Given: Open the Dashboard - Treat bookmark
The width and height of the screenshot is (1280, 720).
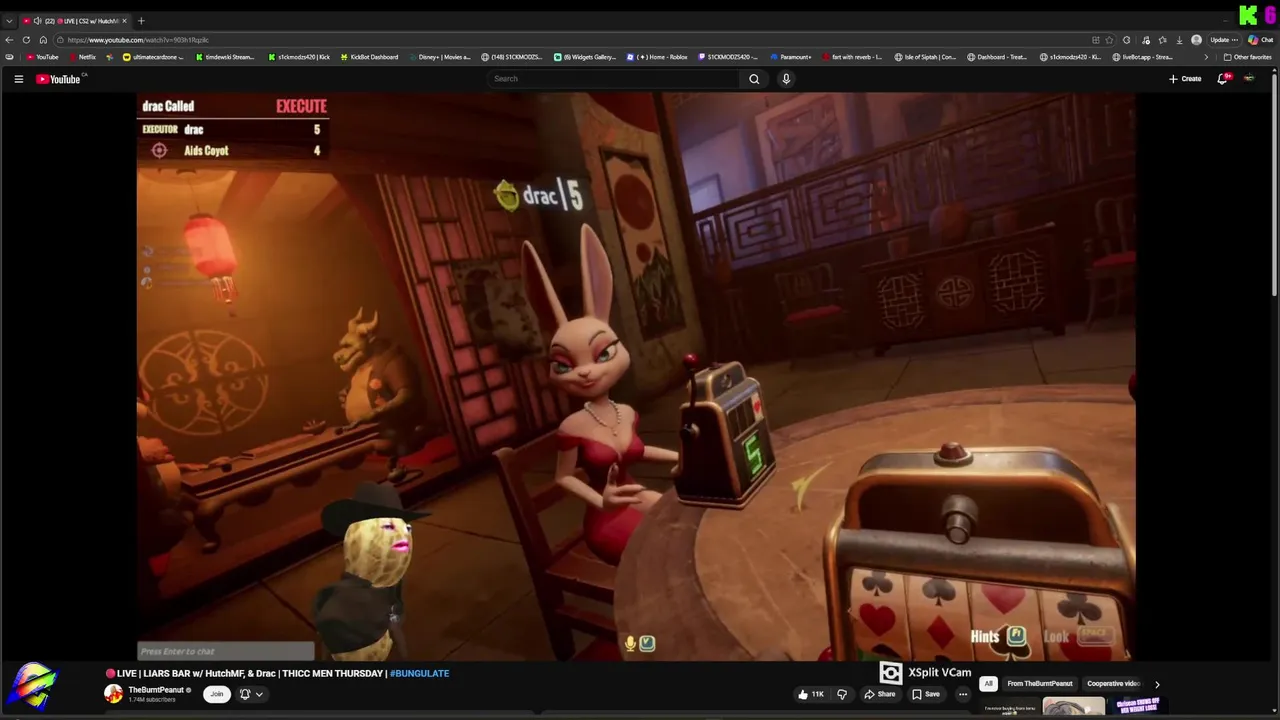Looking at the screenshot, I should (997, 57).
